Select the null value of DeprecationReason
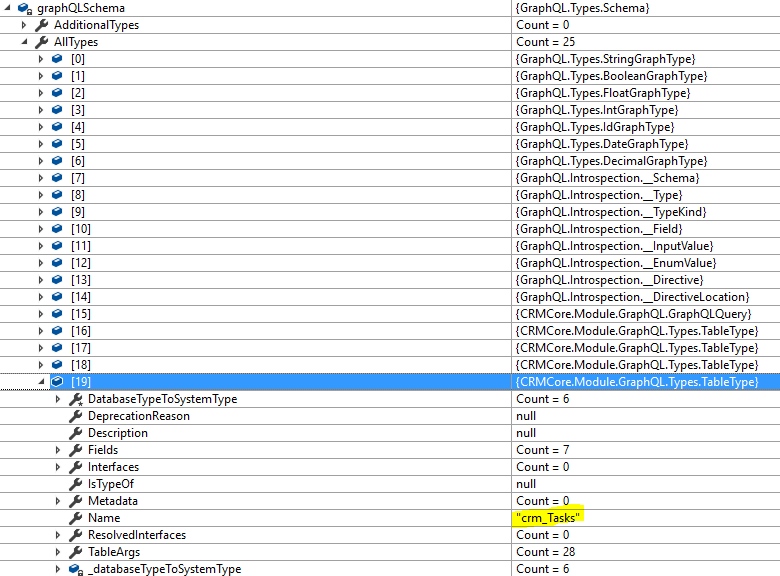The width and height of the screenshot is (780, 576). pyautogui.click(x=526, y=416)
